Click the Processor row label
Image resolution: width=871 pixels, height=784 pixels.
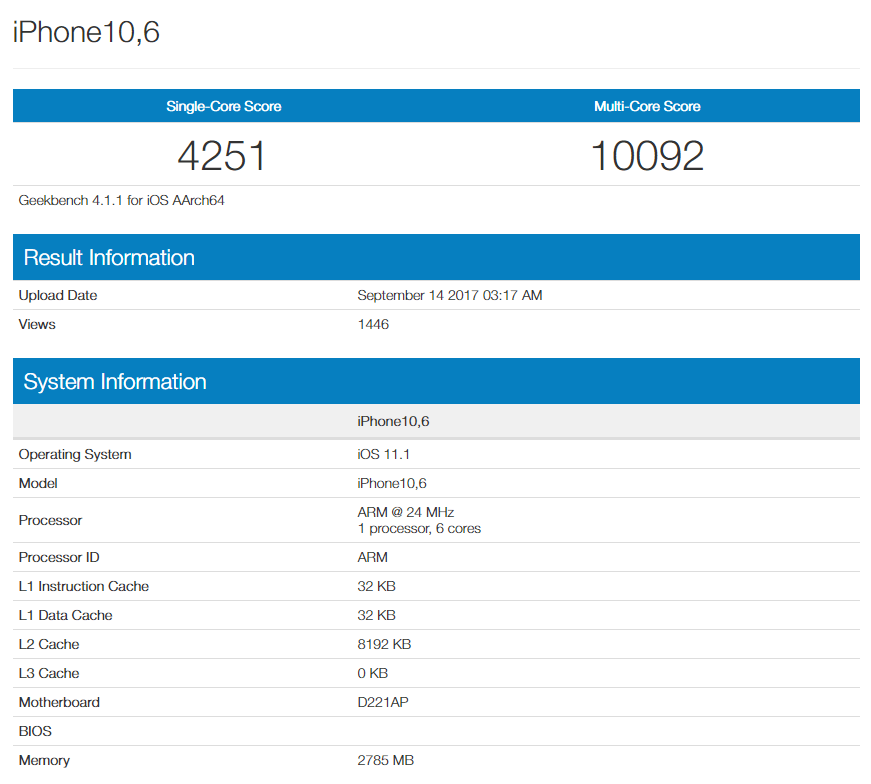50,520
